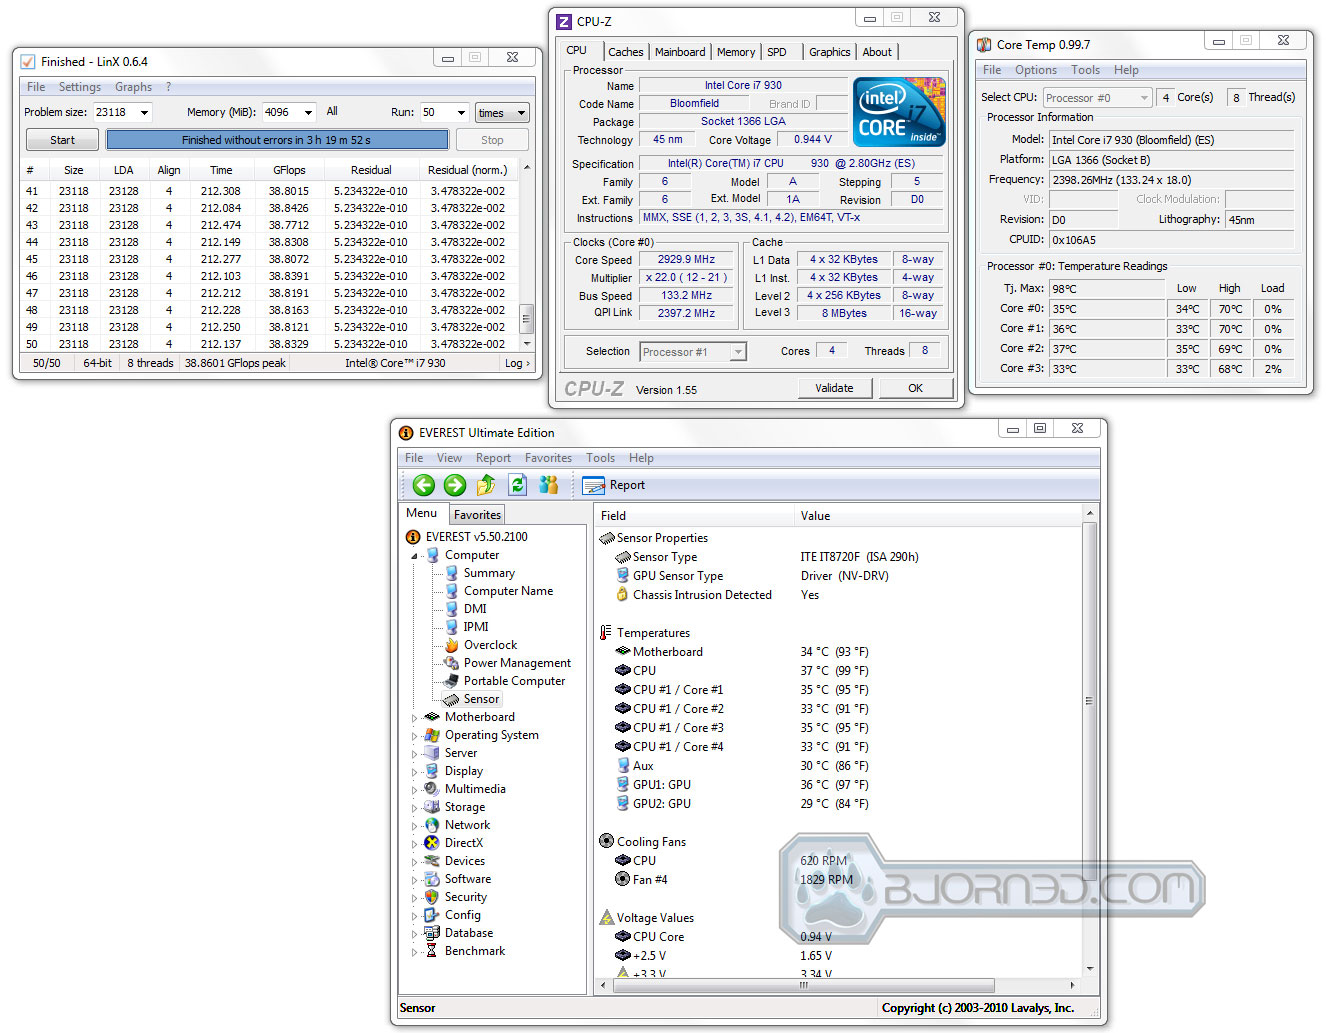Open Options menu in Core Temp

pyautogui.click(x=1036, y=70)
